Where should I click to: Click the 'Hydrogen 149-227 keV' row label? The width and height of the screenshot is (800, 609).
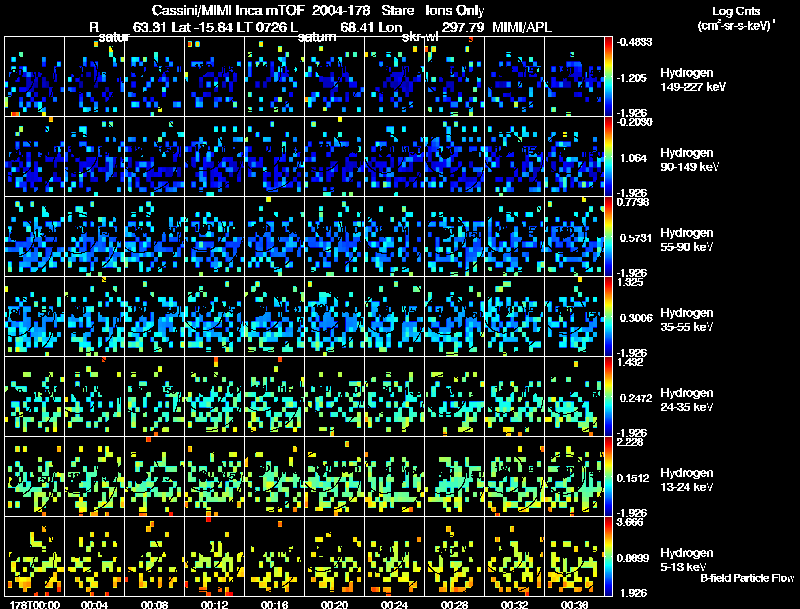(x=693, y=80)
